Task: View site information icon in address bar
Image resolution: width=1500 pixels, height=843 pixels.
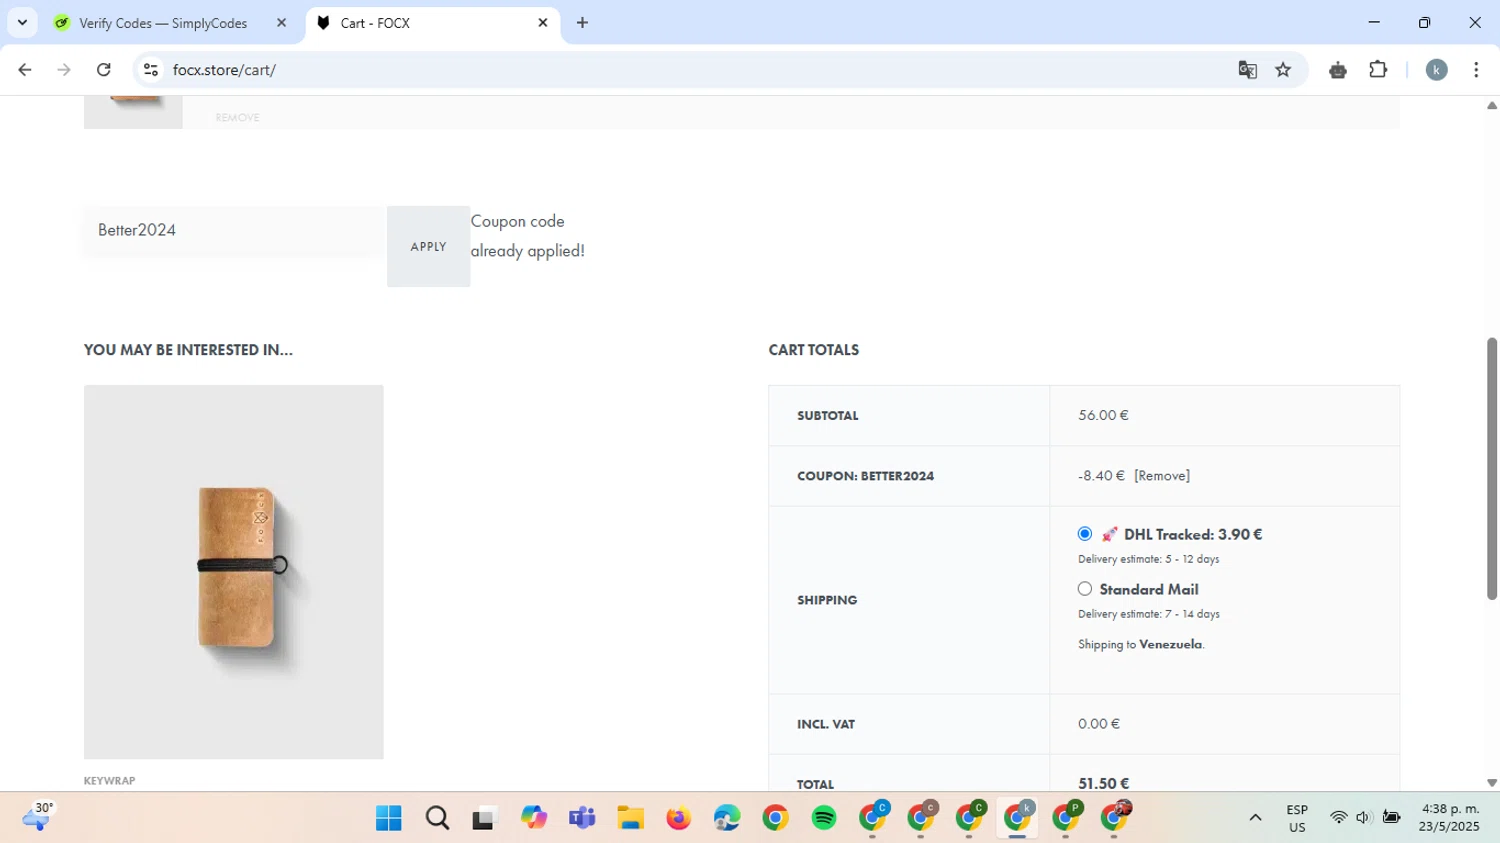Action: click(151, 70)
